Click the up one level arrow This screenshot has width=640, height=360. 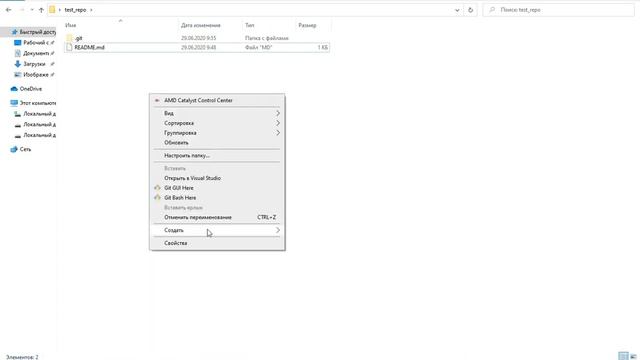pos(41,10)
